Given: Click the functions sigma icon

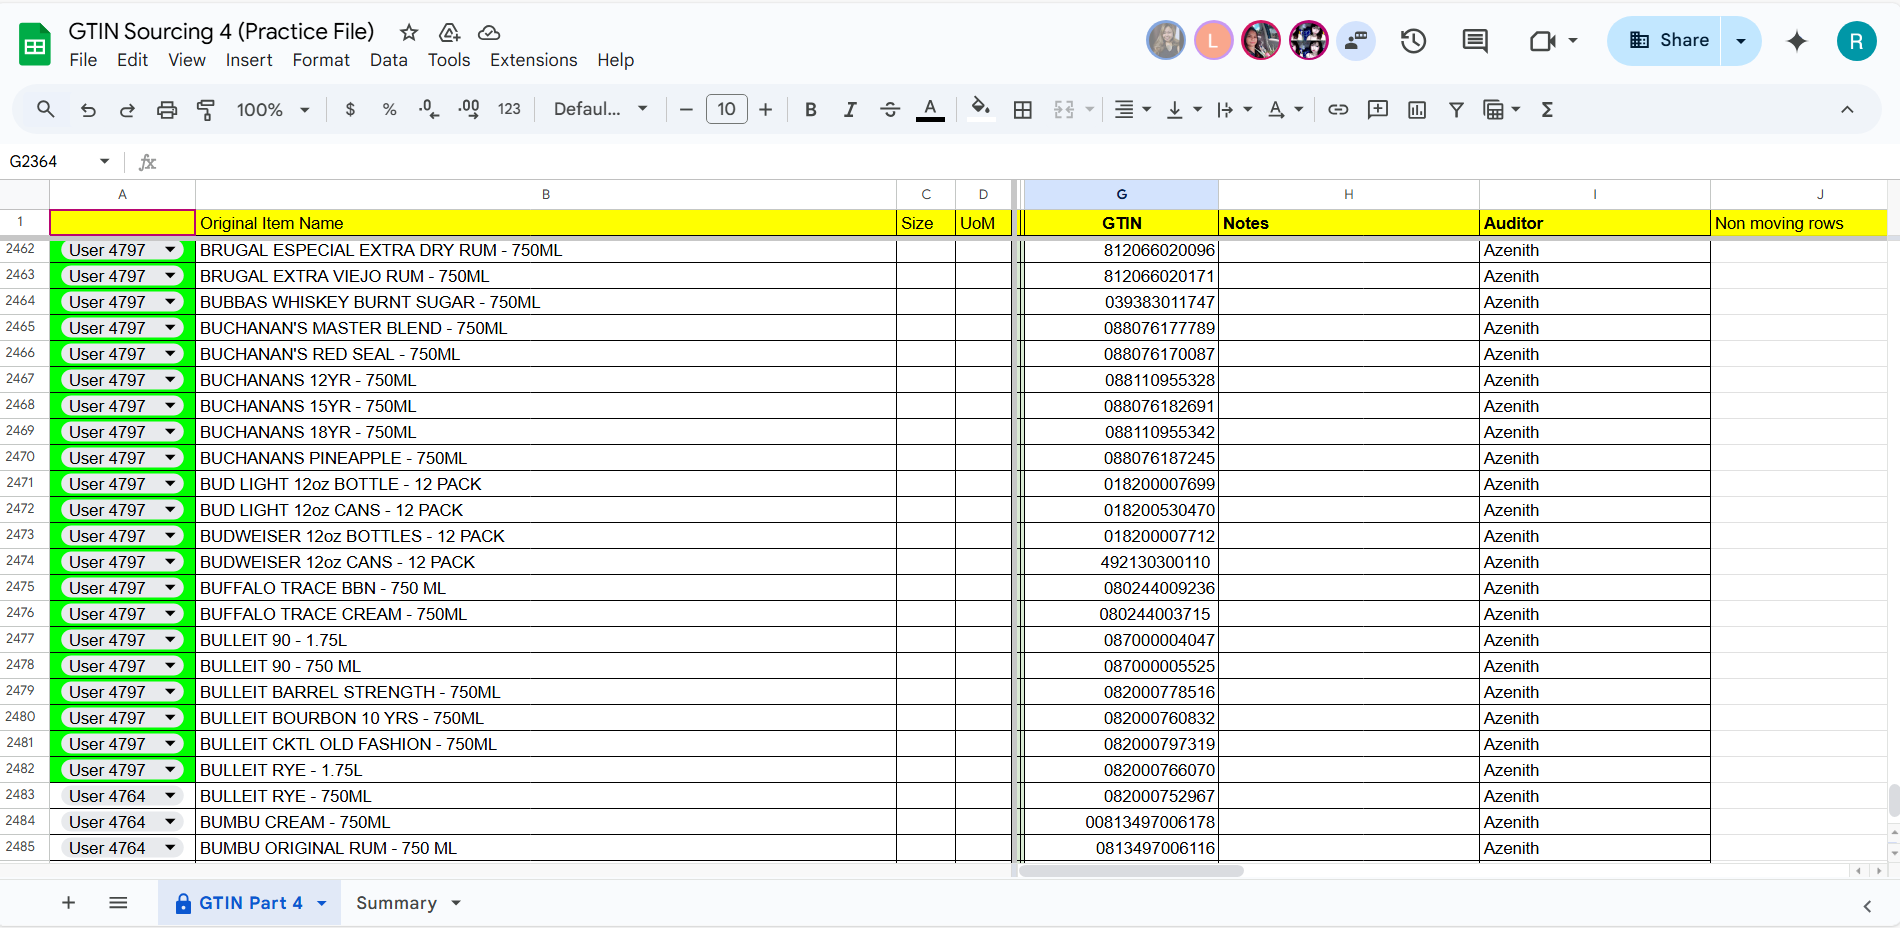Looking at the screenshot, I should 1547,110.
